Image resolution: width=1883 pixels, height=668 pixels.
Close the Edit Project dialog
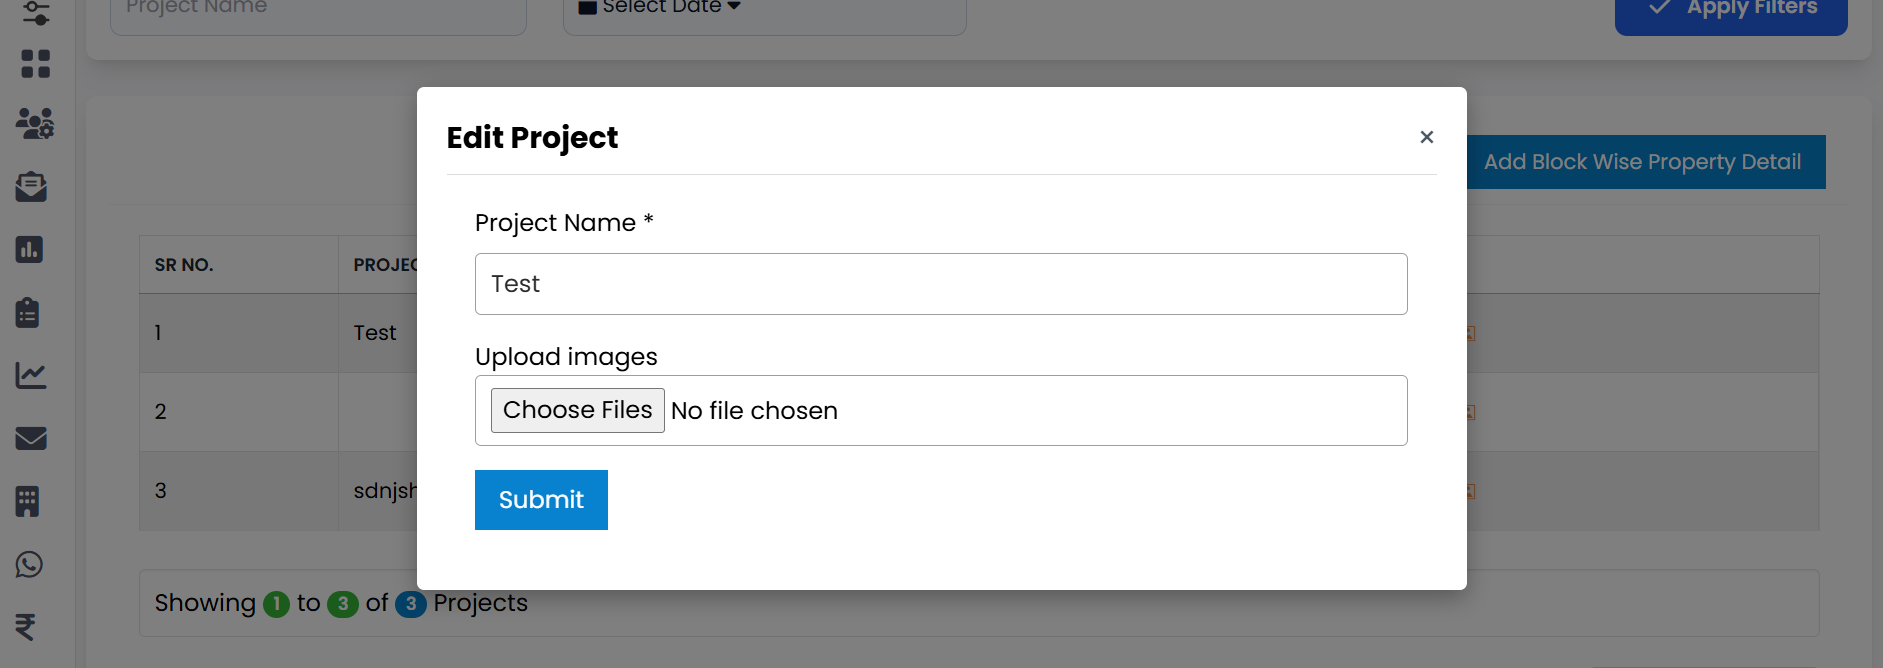coord(1426,137)
